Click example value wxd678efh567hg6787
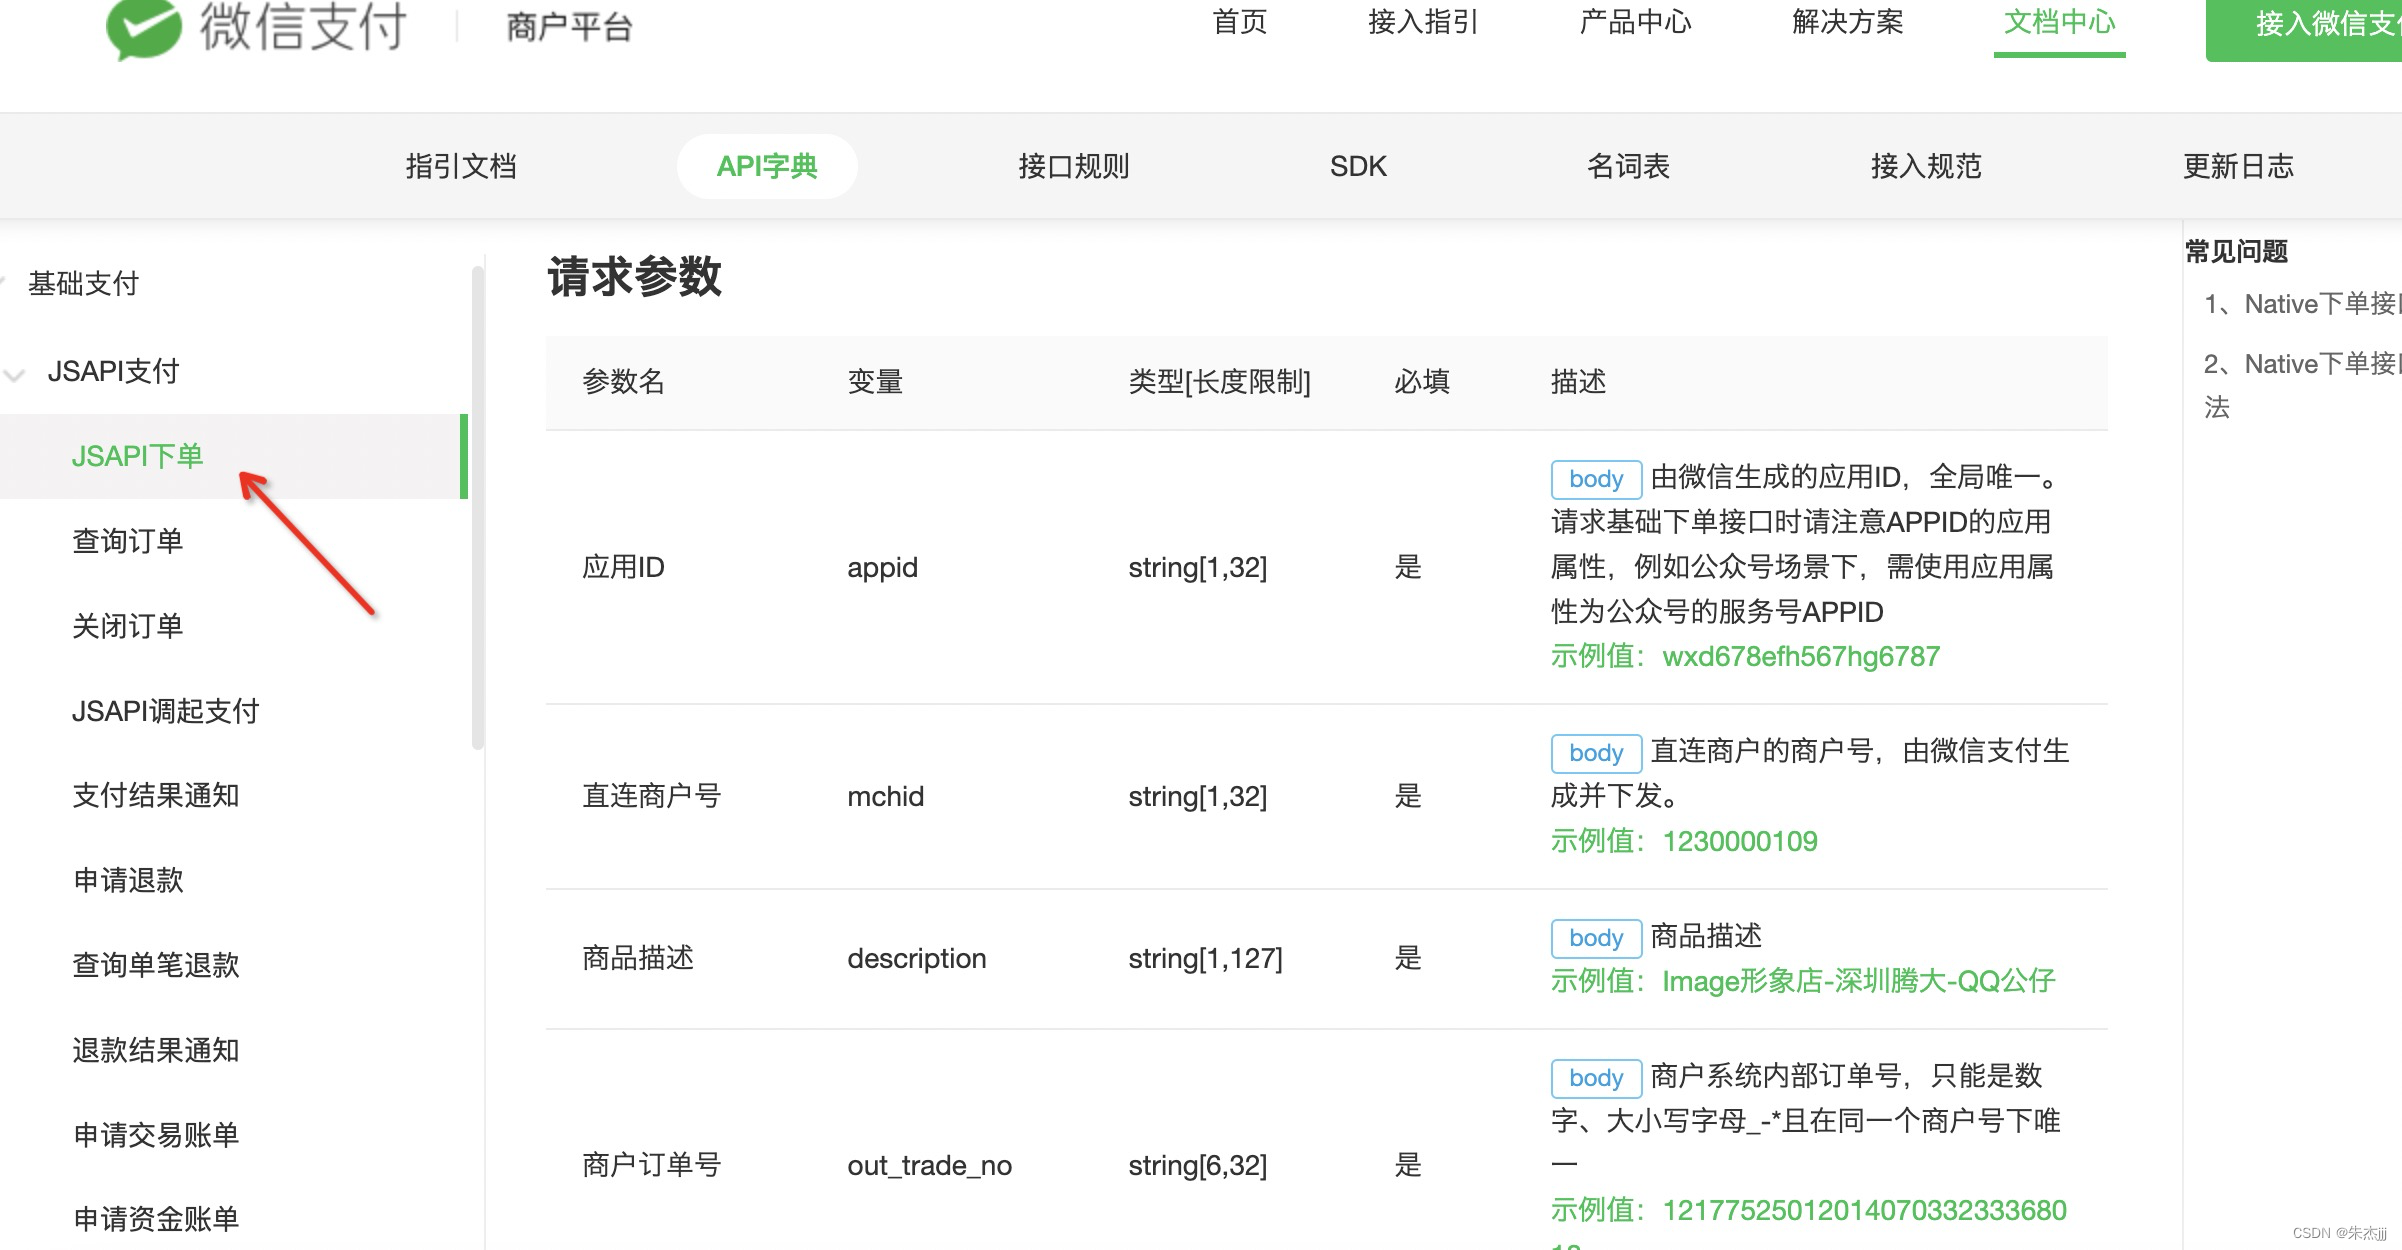Screen dimensions: 2402x1250 click(1800, 656)
